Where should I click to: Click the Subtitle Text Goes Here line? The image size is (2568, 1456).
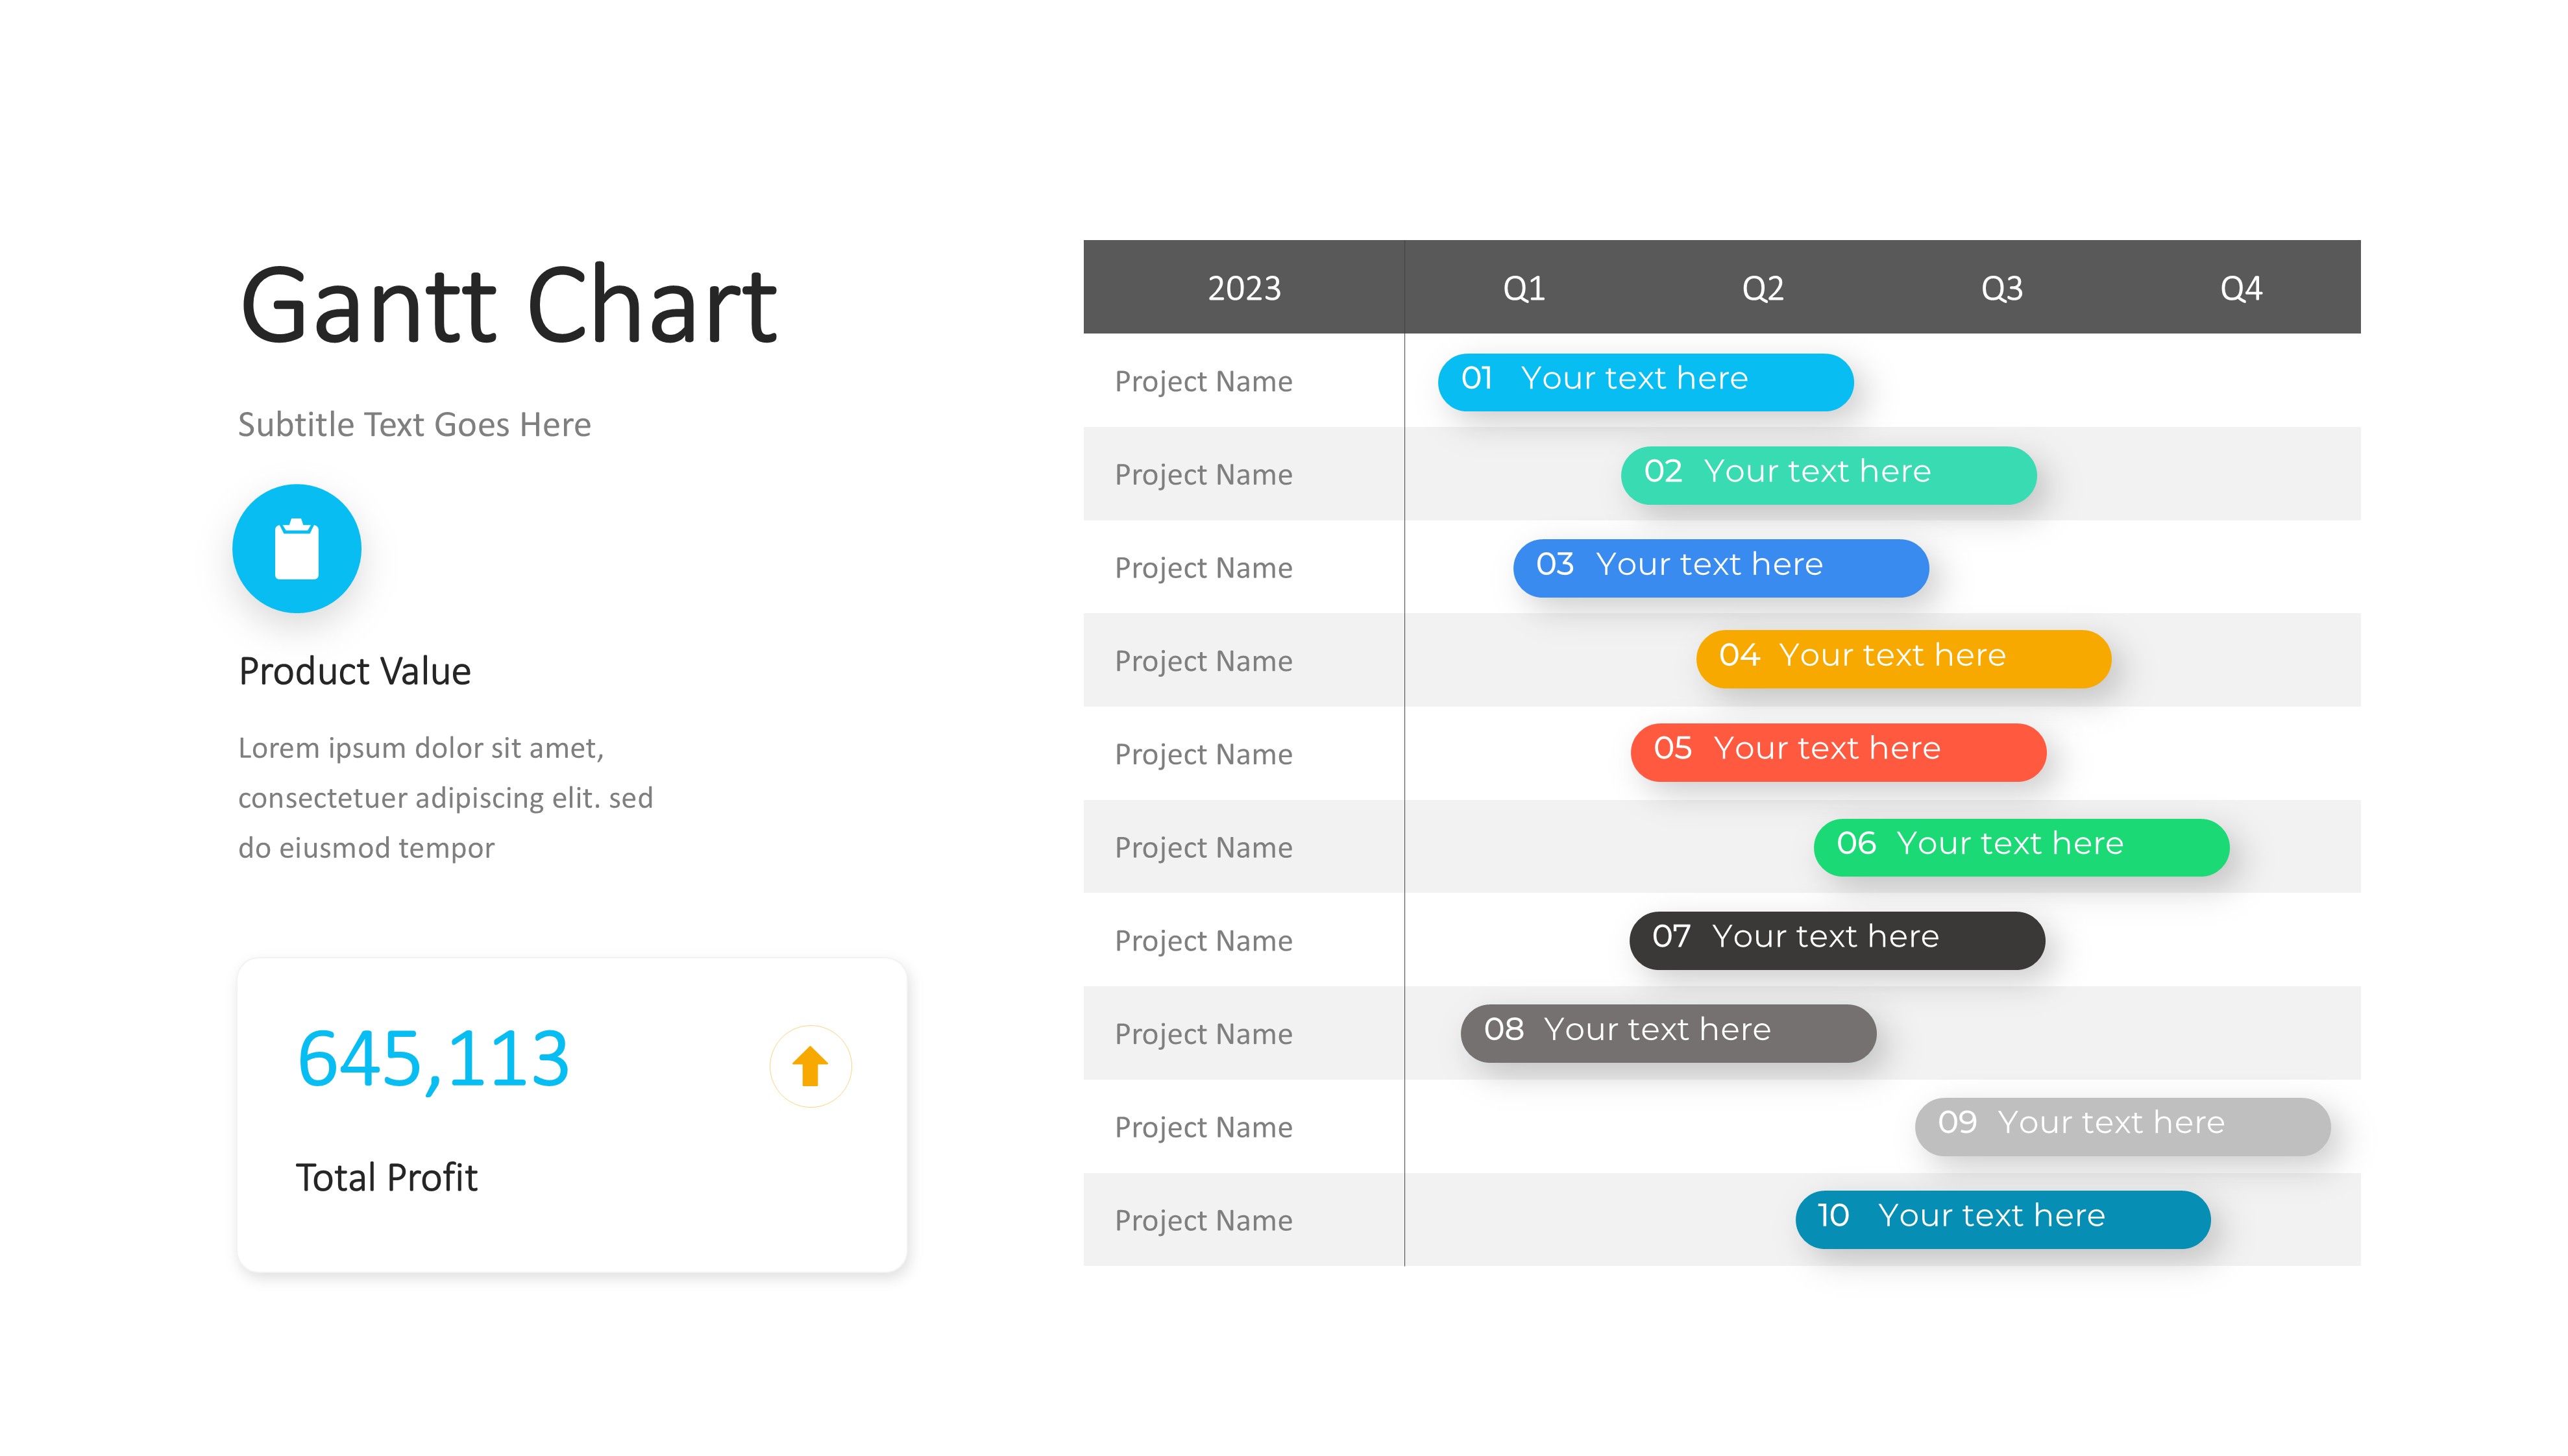(414, 425)
